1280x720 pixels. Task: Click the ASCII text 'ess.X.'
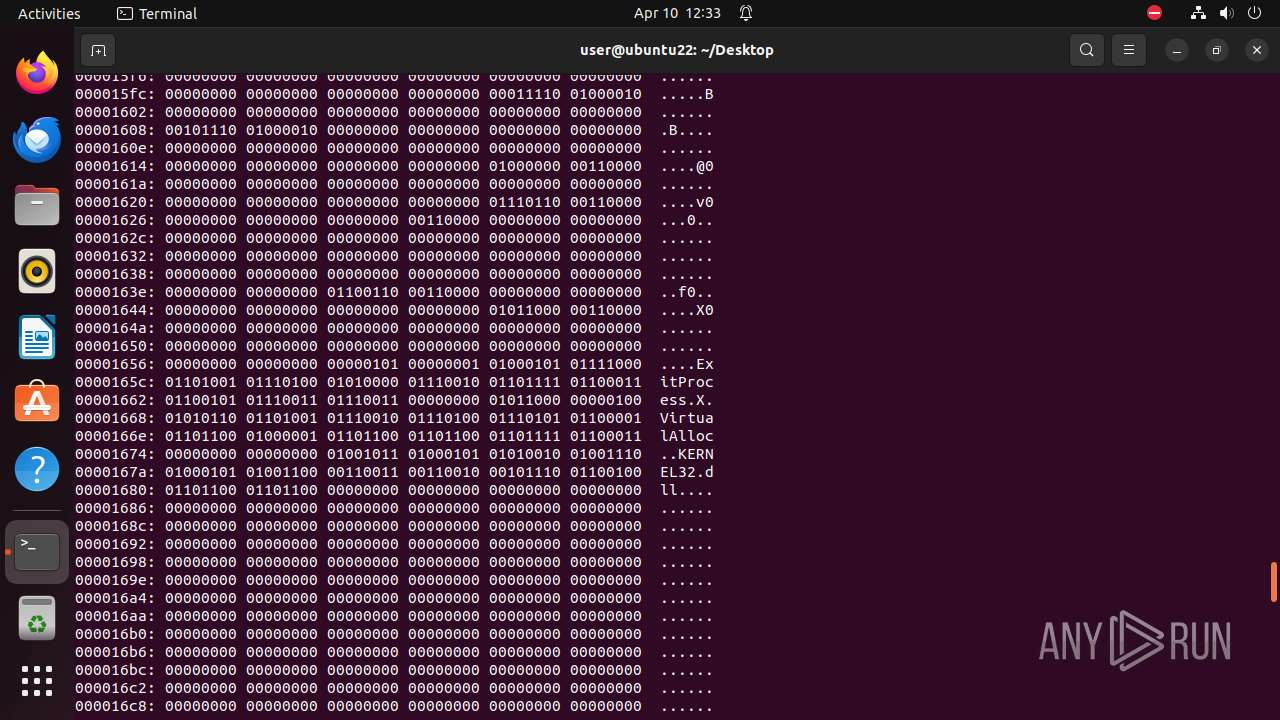[x=686, y=400]
